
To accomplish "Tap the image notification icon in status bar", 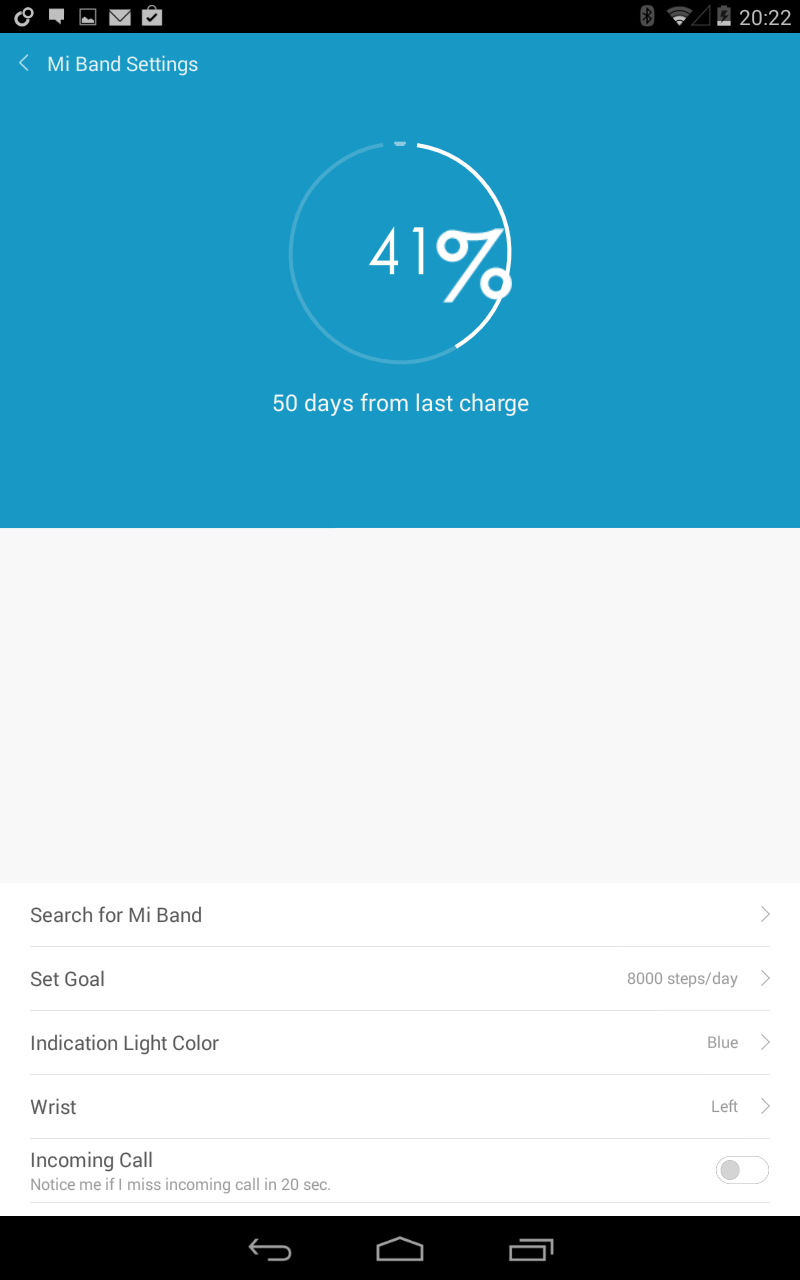I will (88, 16).
